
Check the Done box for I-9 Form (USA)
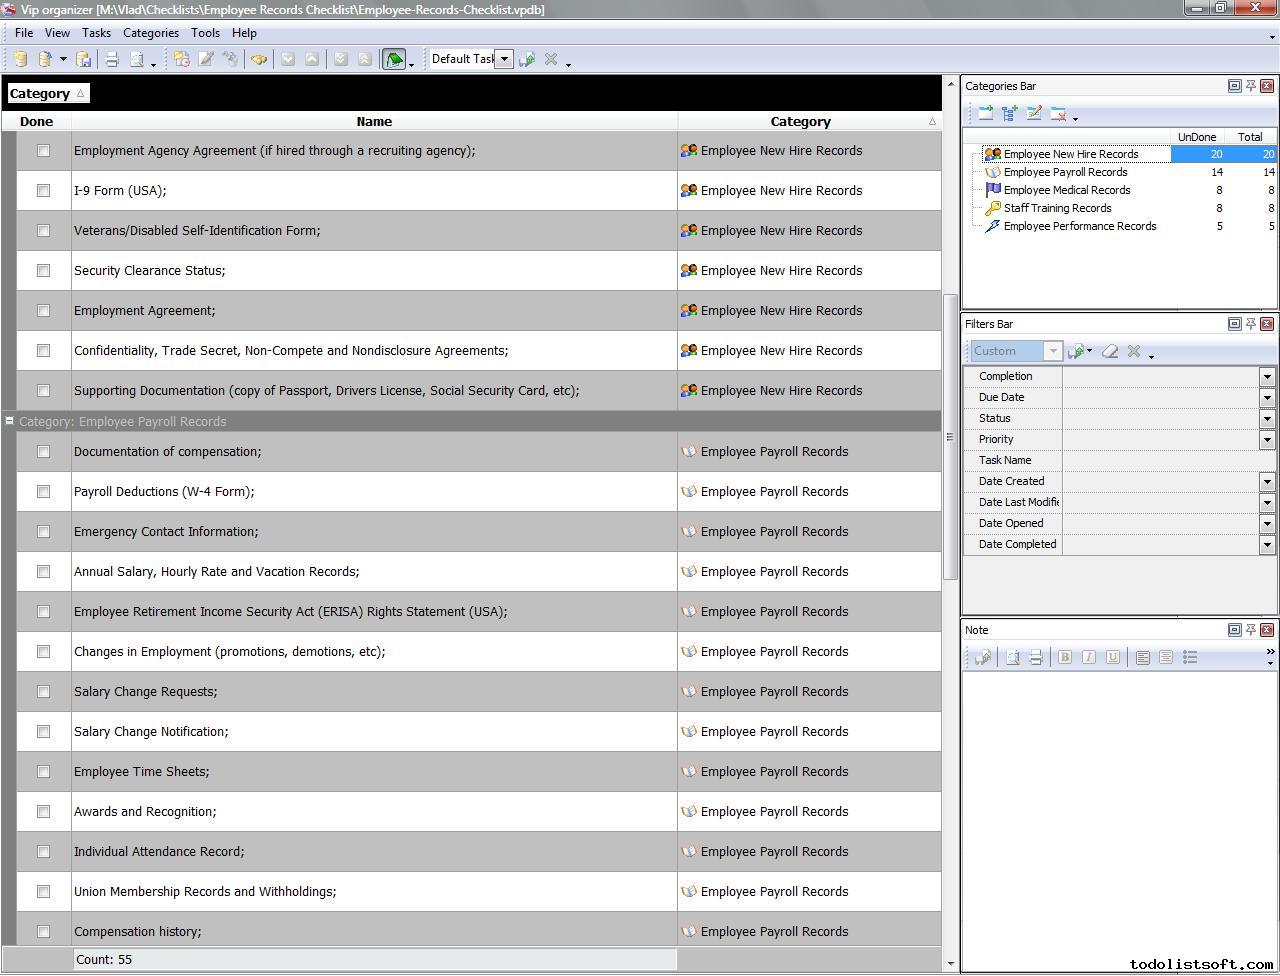tap(43, 191)
